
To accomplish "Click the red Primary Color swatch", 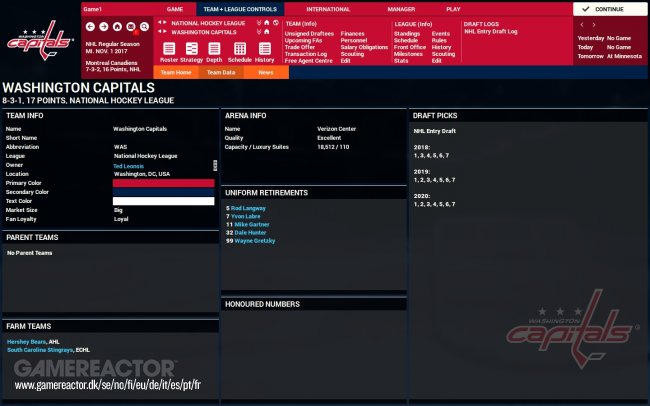I will tap(163, 183).
